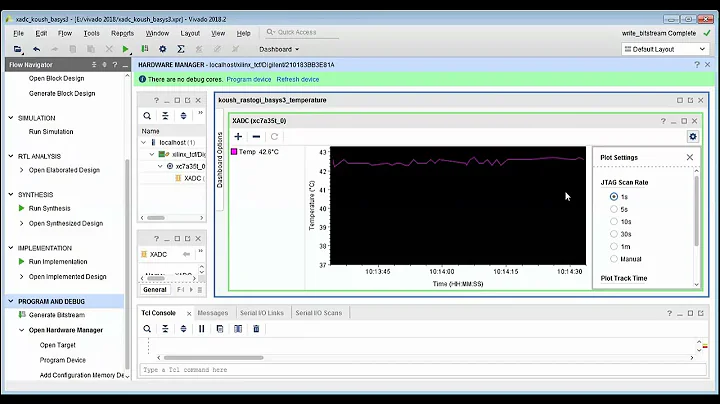
Task: Click the Quick Access search field
Action: click(x=302, y=32)
